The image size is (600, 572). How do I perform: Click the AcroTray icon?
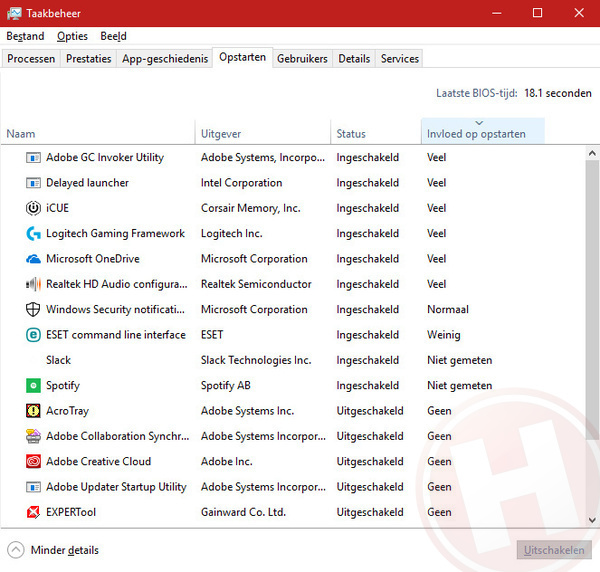pyautogui.click(x=33, y=411)
